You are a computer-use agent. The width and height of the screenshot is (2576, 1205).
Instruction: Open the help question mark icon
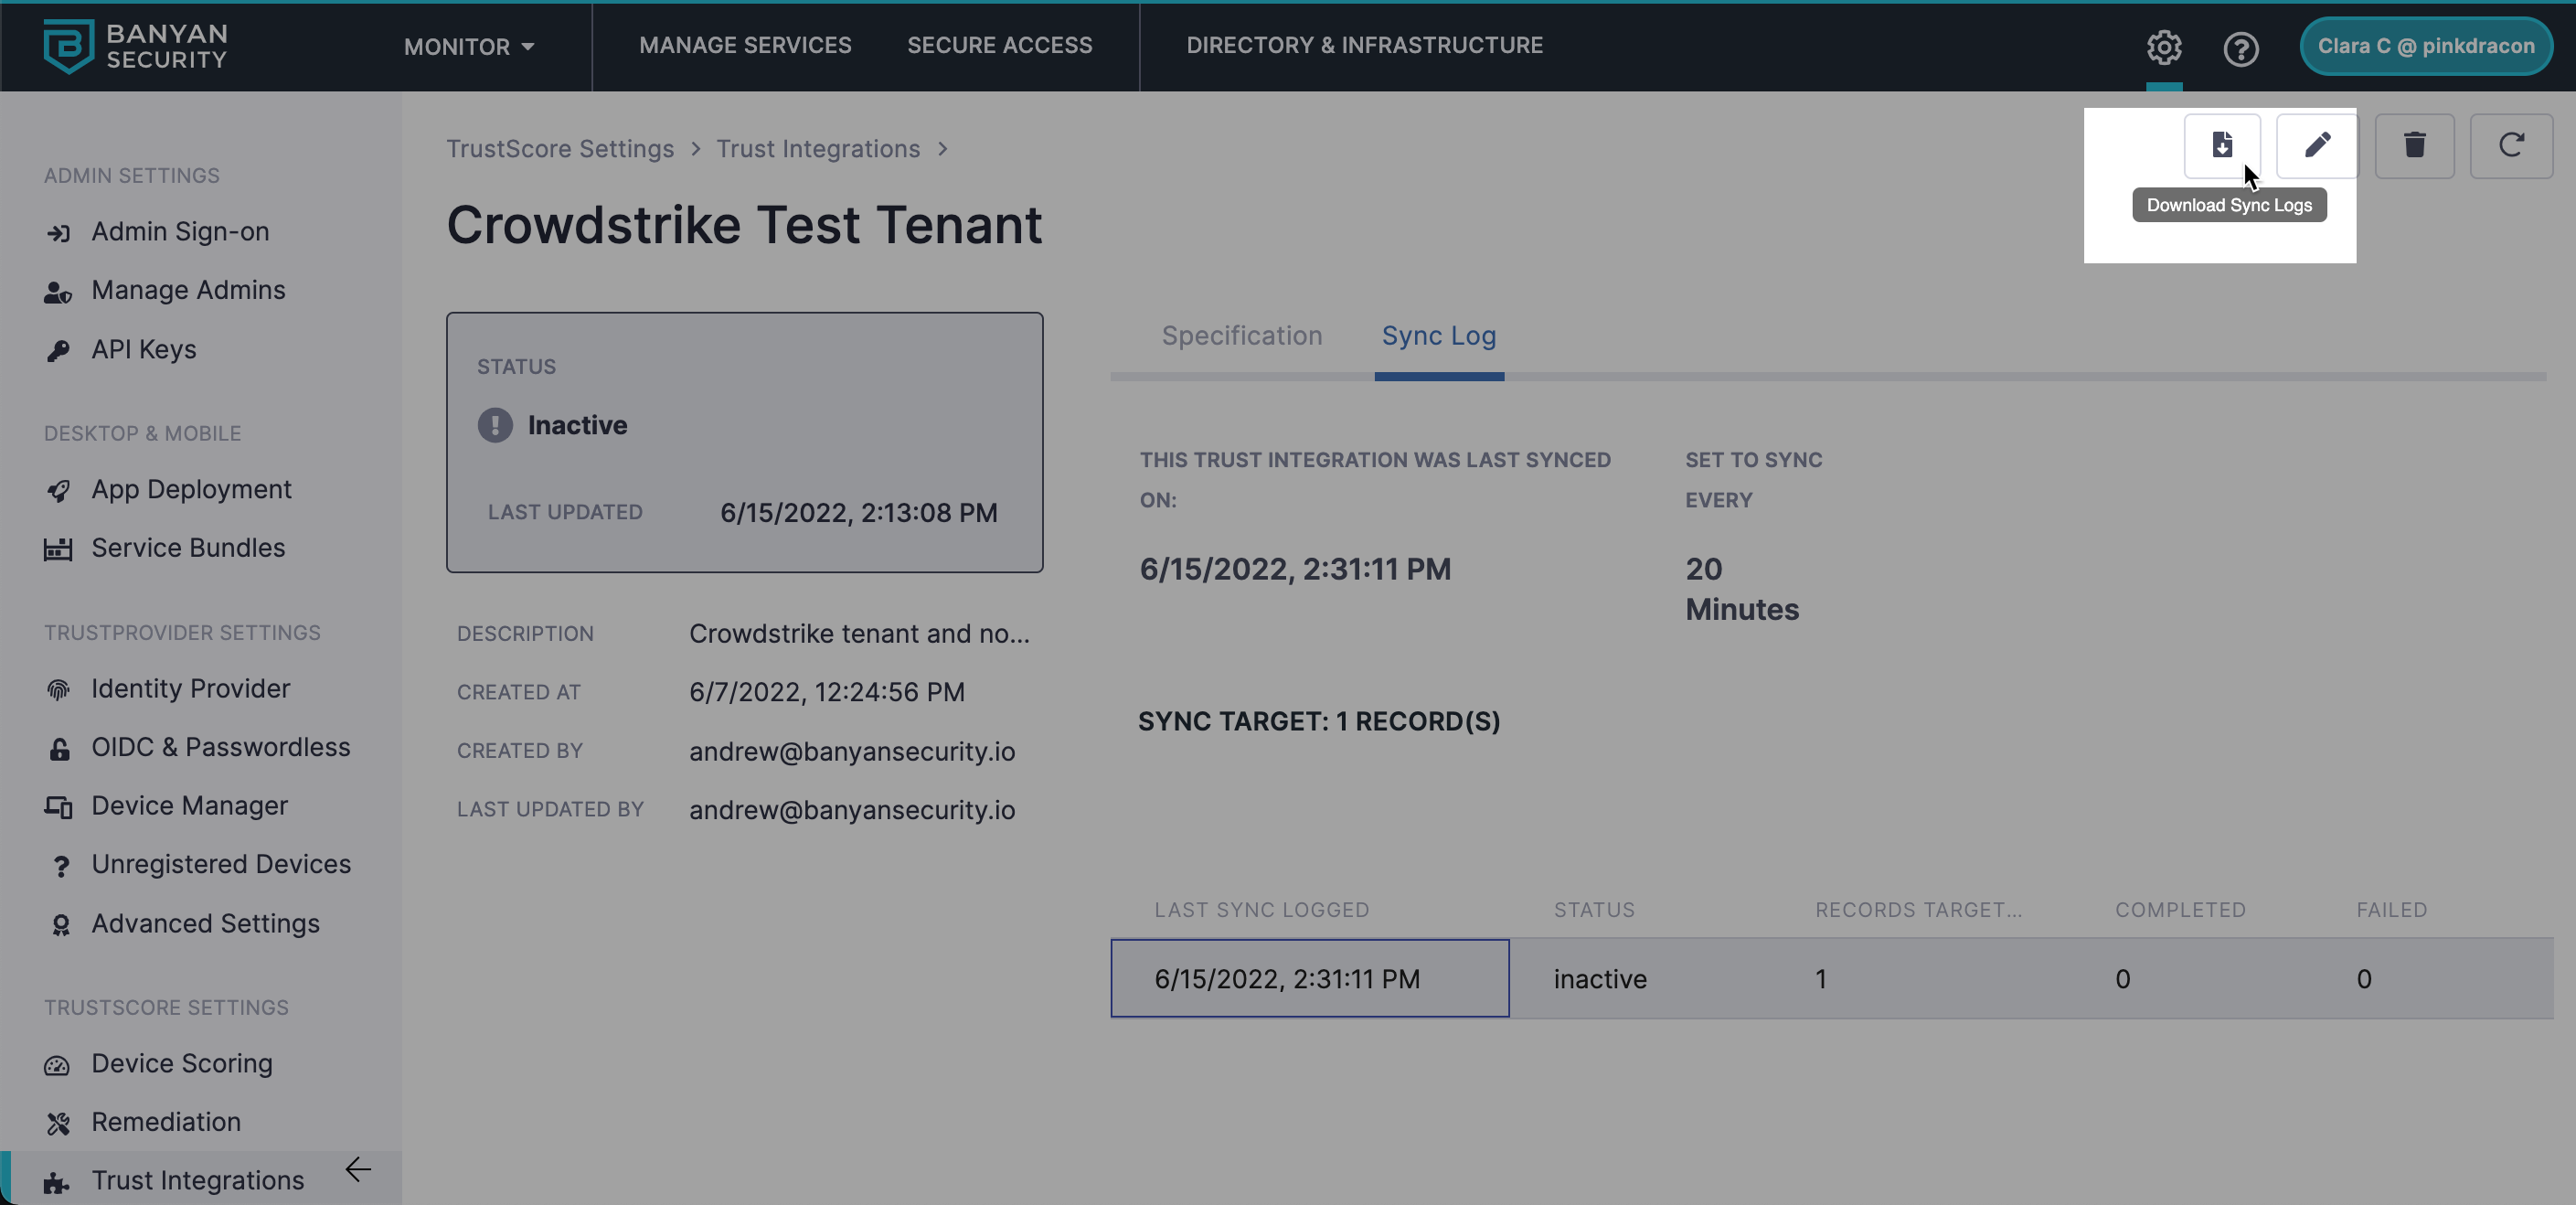[2240, 48]
